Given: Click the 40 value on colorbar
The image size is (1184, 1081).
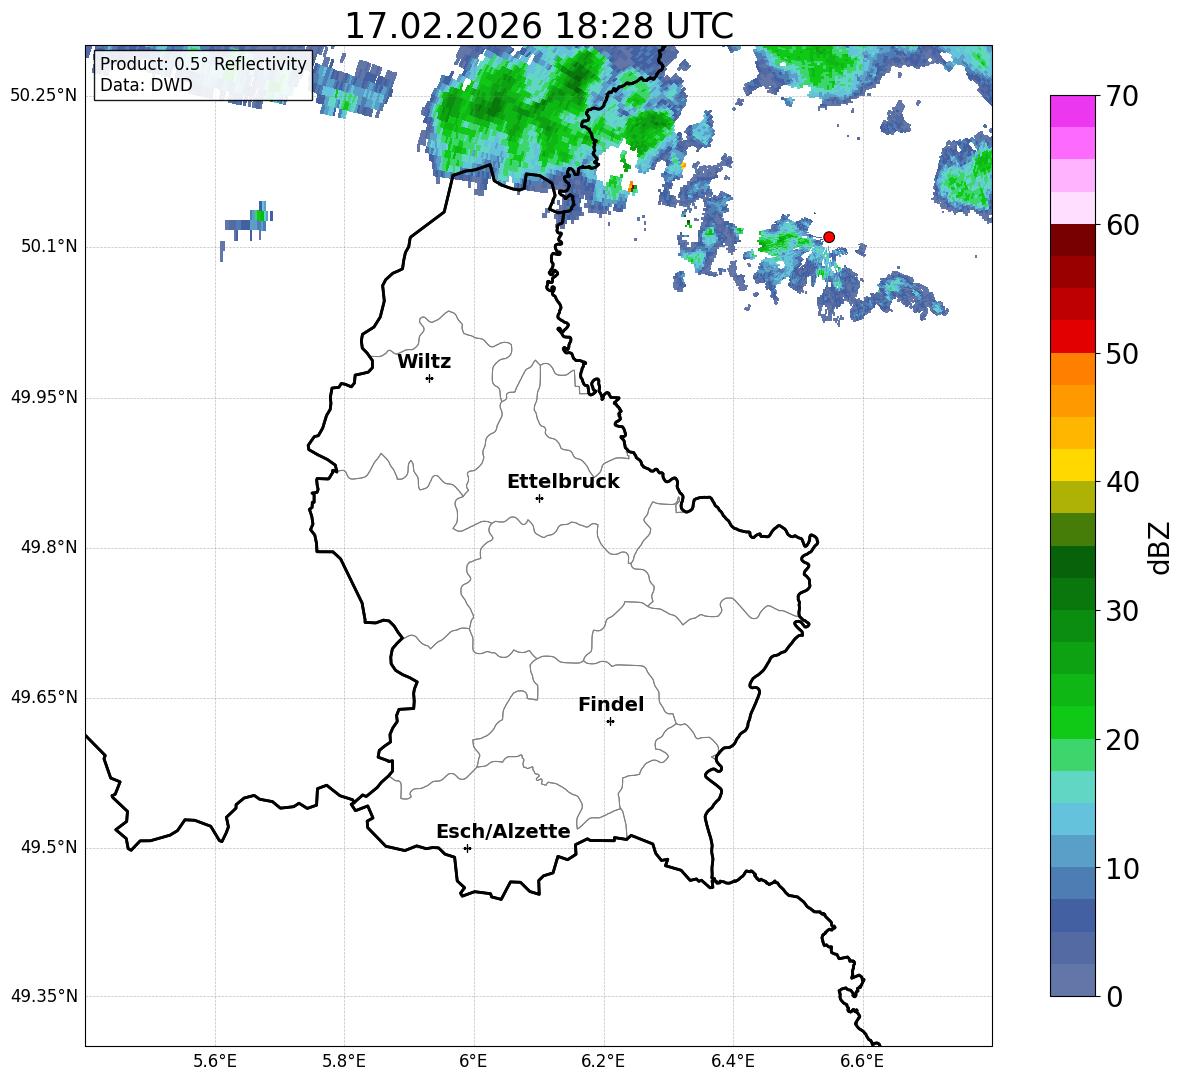Looking at the screenshot, I should [x=1122, y=482].
